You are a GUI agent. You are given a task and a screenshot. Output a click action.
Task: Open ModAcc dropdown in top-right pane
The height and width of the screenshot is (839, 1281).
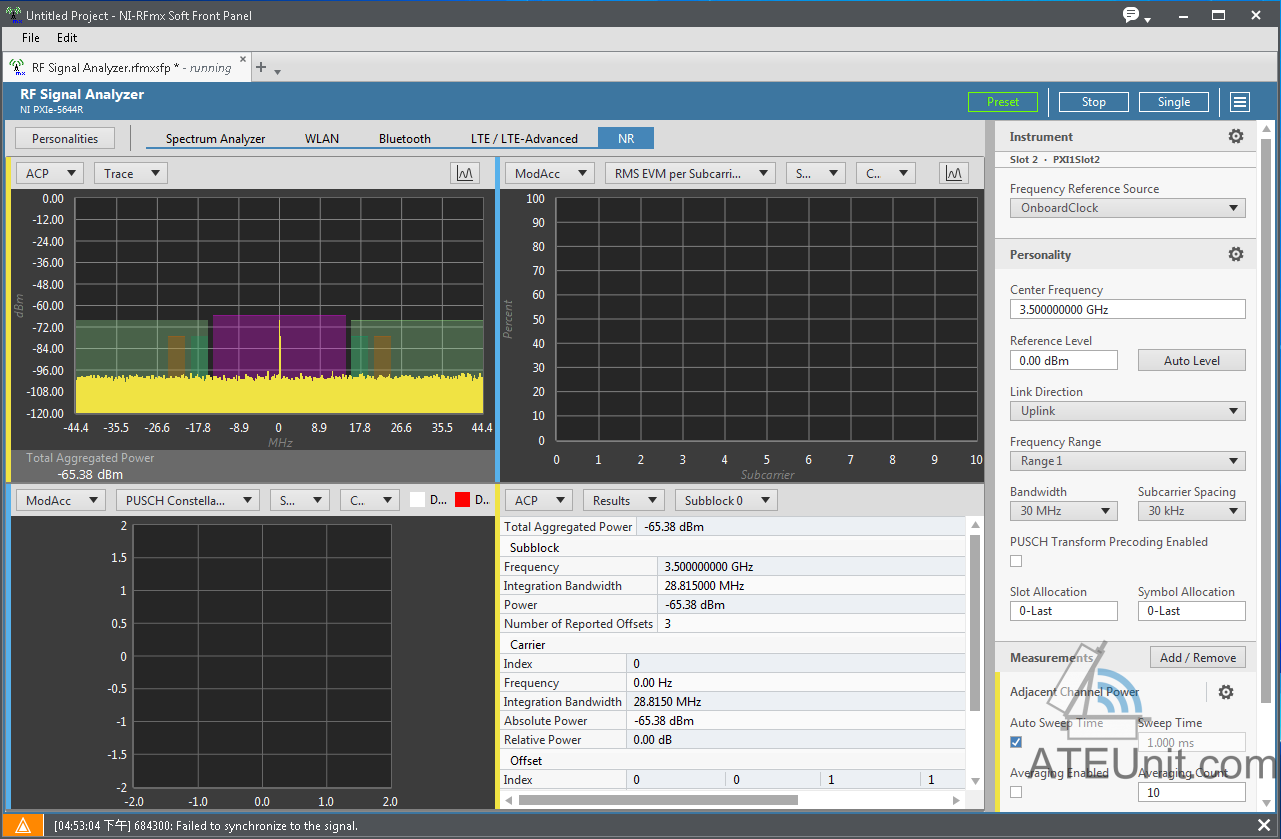coord(549,173)
